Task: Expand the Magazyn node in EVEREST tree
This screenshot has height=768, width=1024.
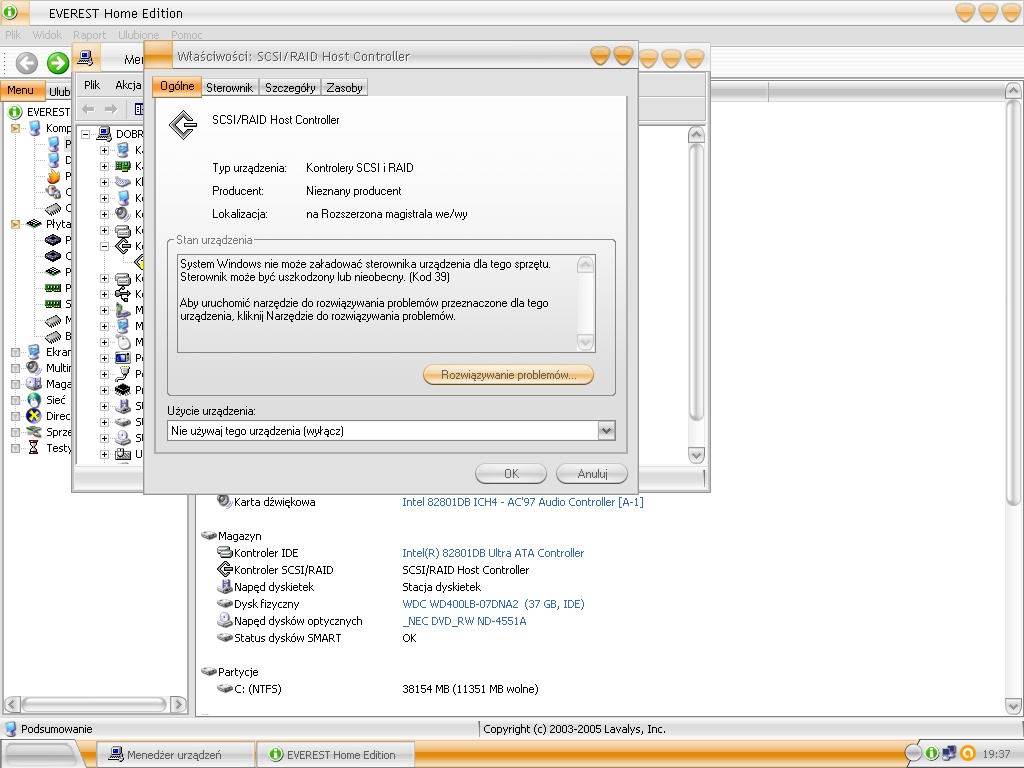Action: coord(15,384)
